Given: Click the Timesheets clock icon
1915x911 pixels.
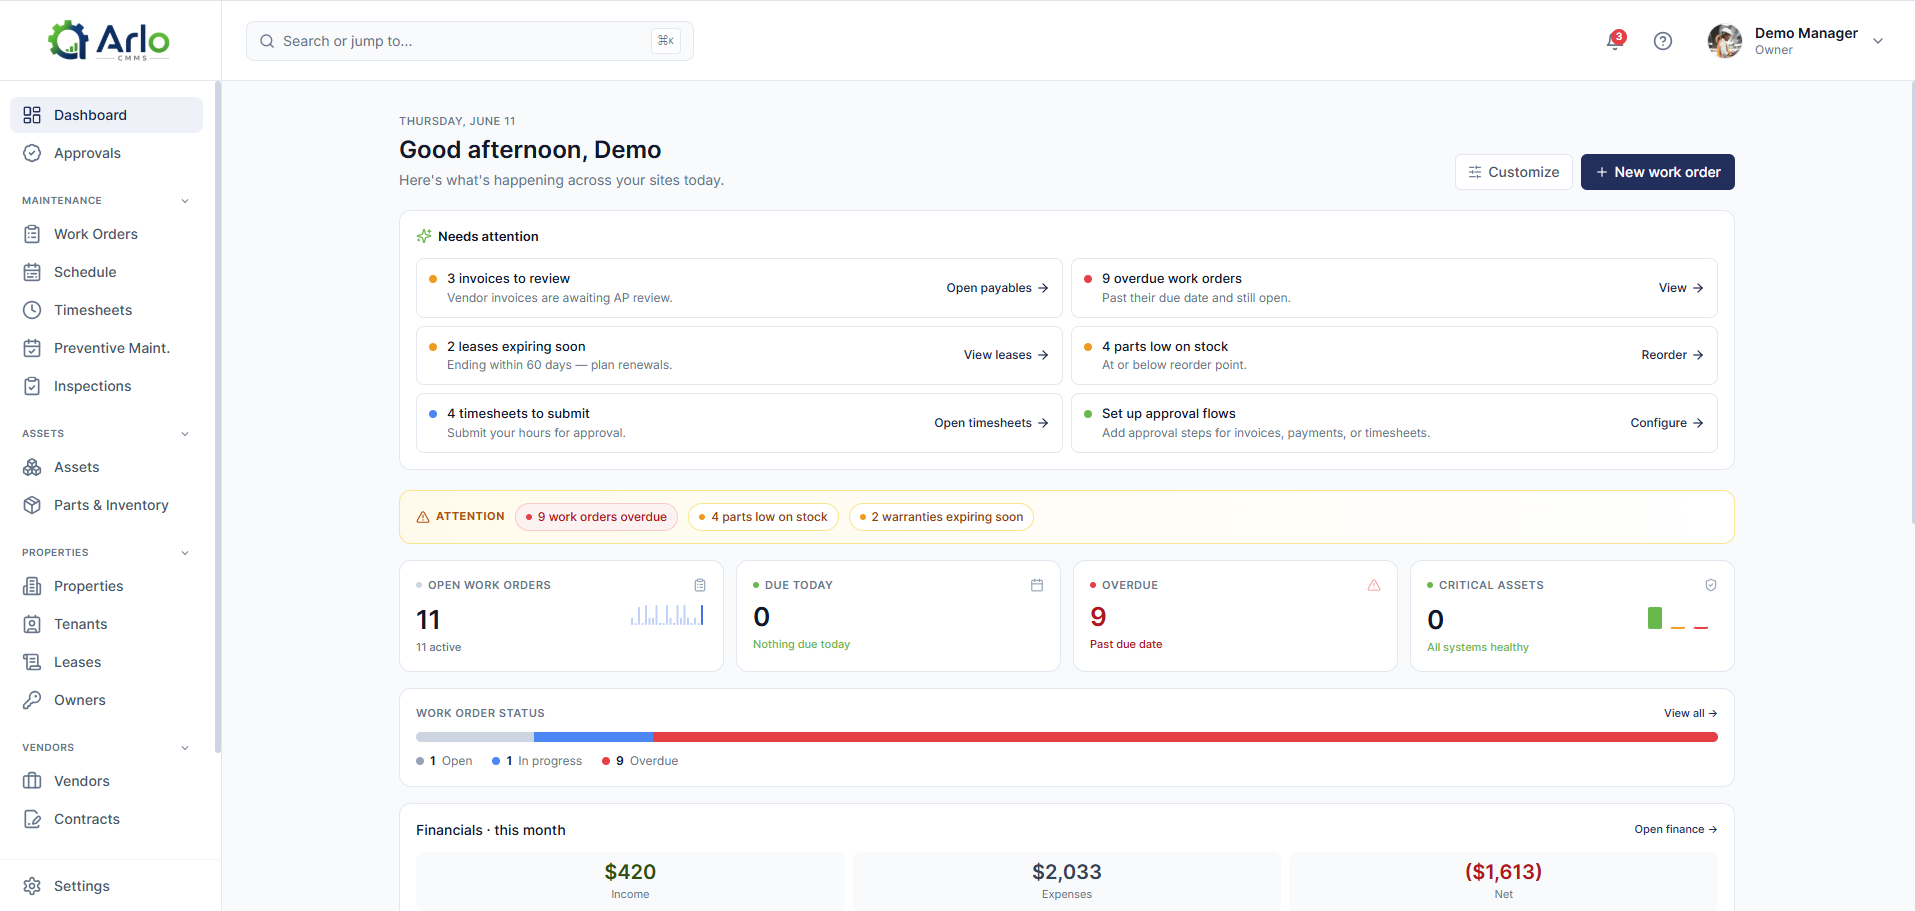Looking at the screenshot, I should [x=32, y=310].
